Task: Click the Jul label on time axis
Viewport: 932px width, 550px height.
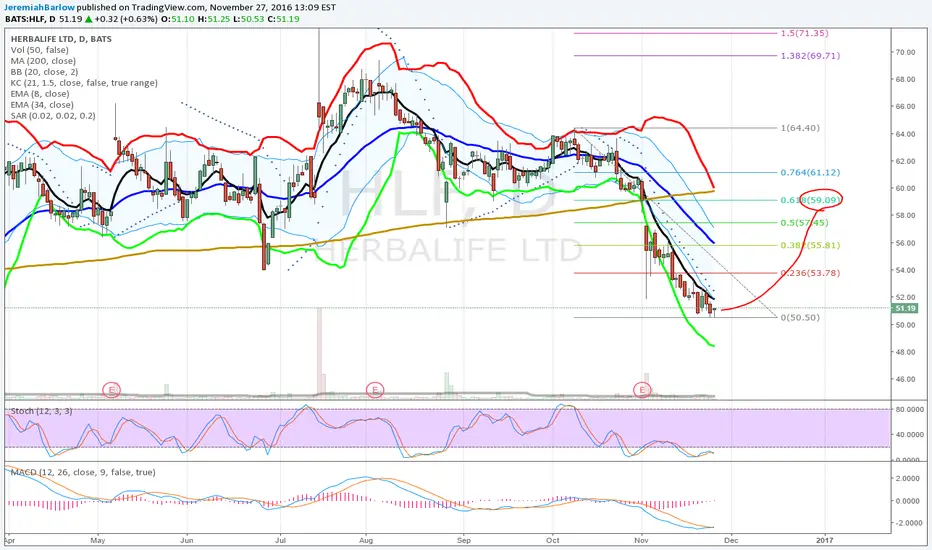Action: coord(280,540)
